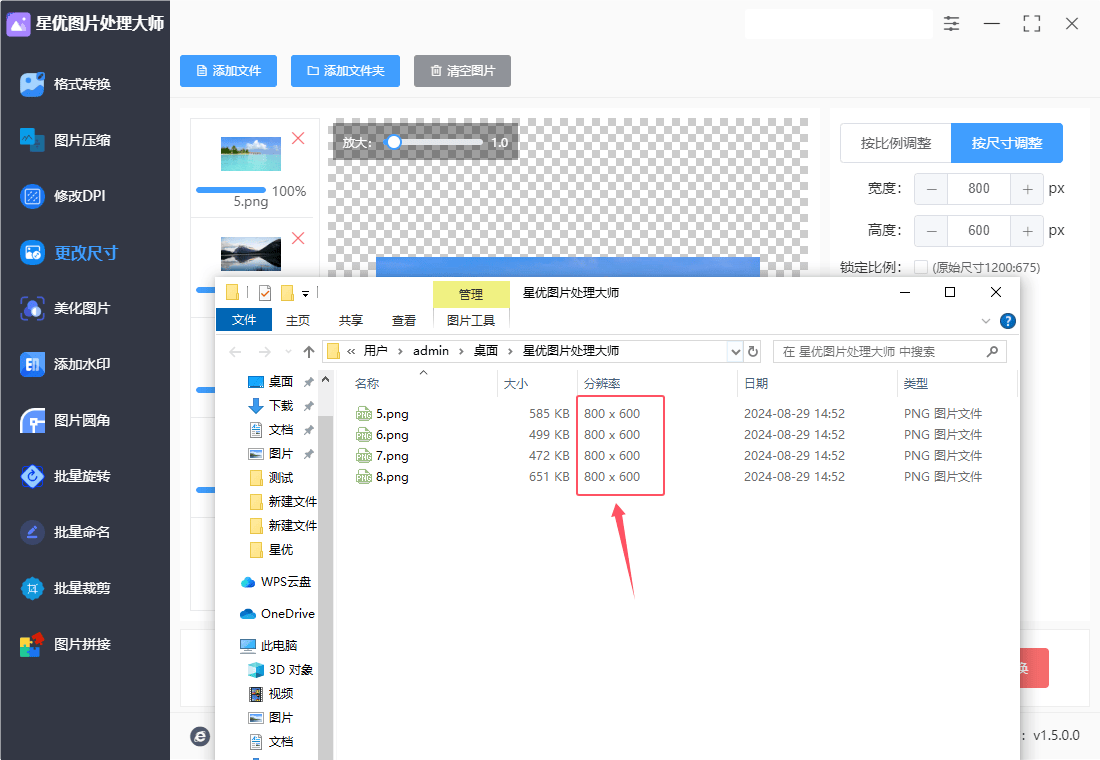Open the 查看 tab in Explorer ribbon
1100x760 pixels.
click(x=404, y=320)
